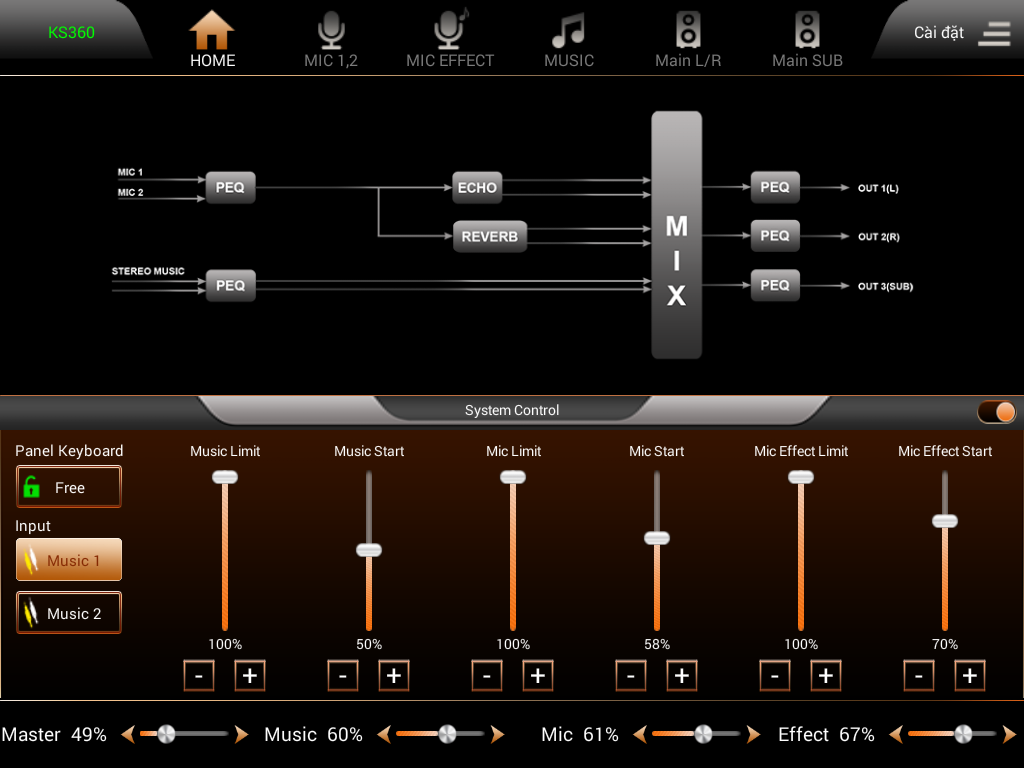Click plus button under Music Start
The height and width of the screenshot is (768, 1024).
click(394, 675)
